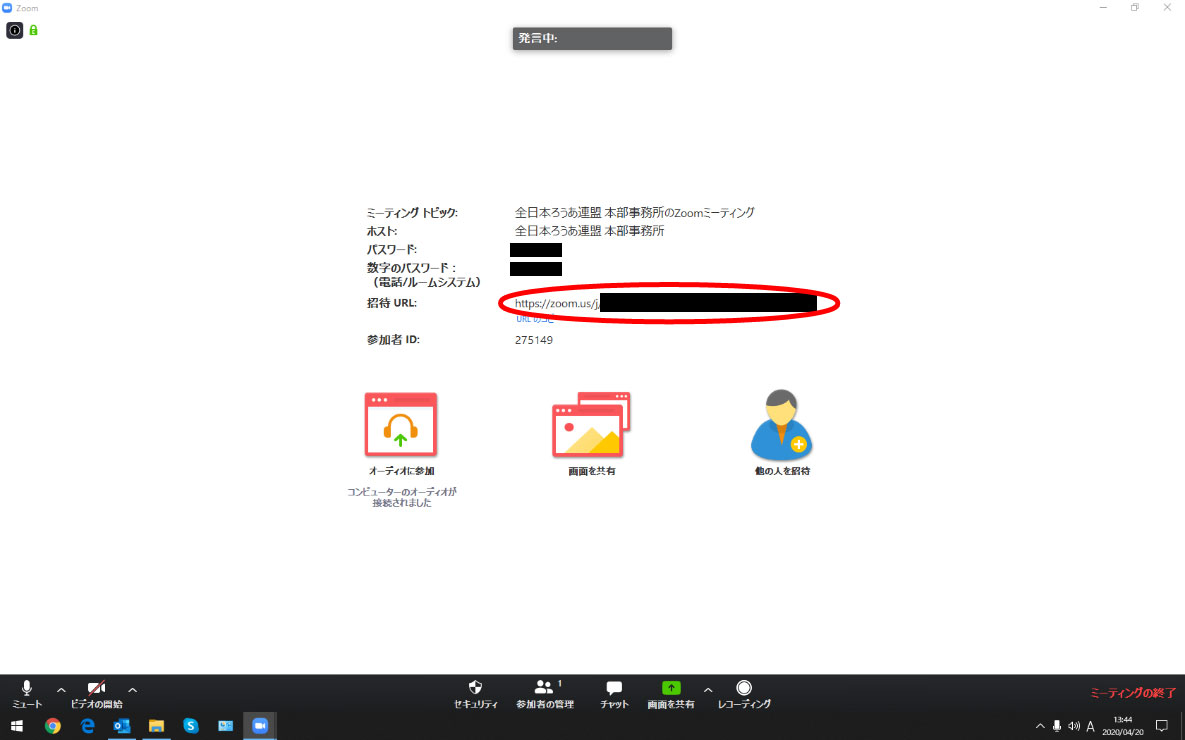This screenshot has height=740, width=1185.
Task: Open the chat panel
Action: point(614,694)
